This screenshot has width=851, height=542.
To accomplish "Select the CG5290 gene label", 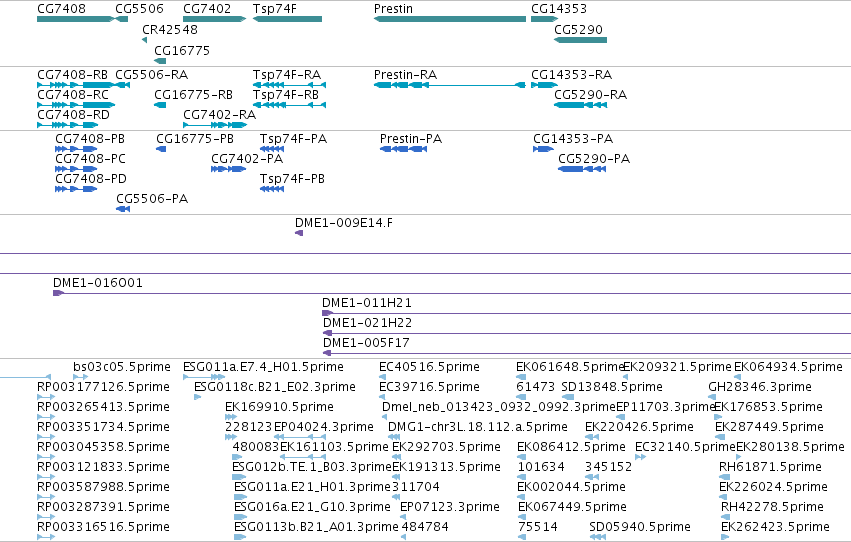I will [579, 30].
